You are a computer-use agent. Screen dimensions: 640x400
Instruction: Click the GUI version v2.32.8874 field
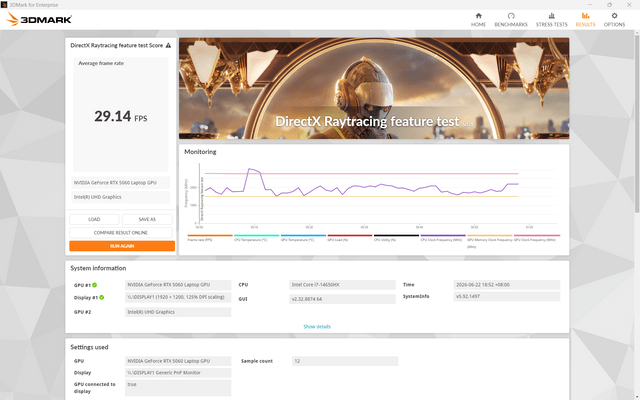pos(342,299)
